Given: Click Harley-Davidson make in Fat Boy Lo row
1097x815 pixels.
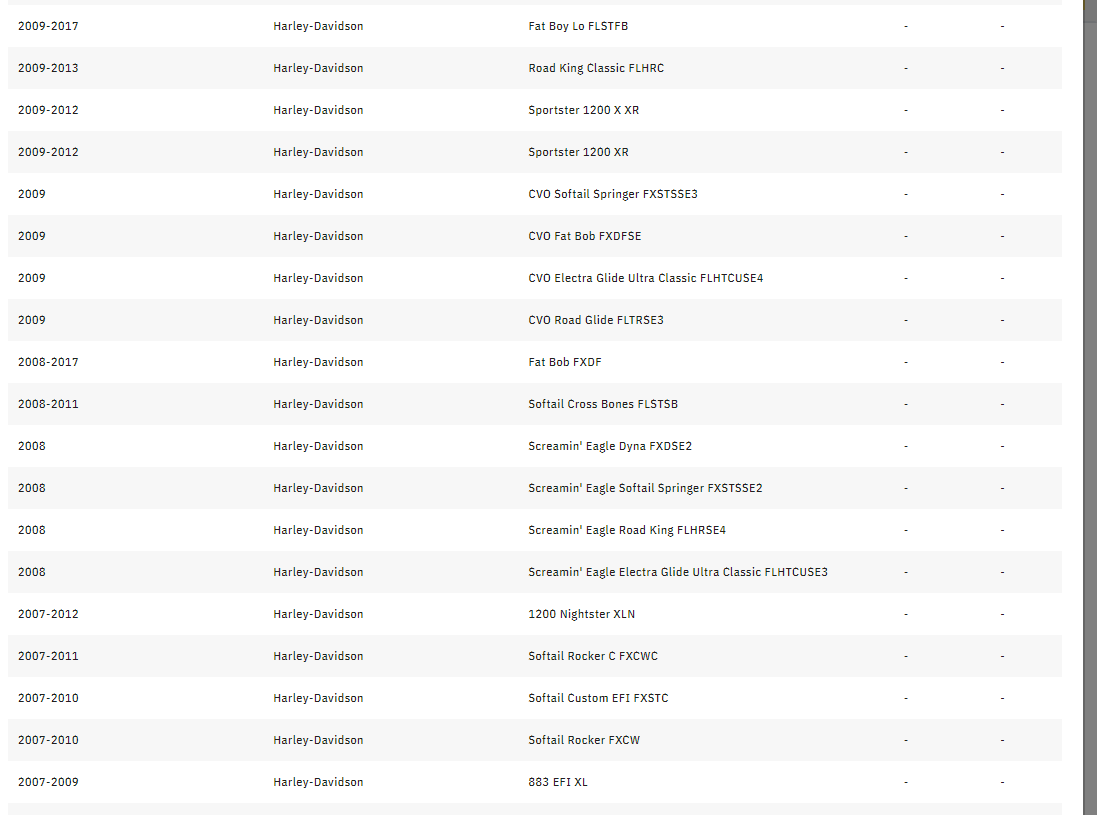Looking at the screenshot, I should click(318, 26).
